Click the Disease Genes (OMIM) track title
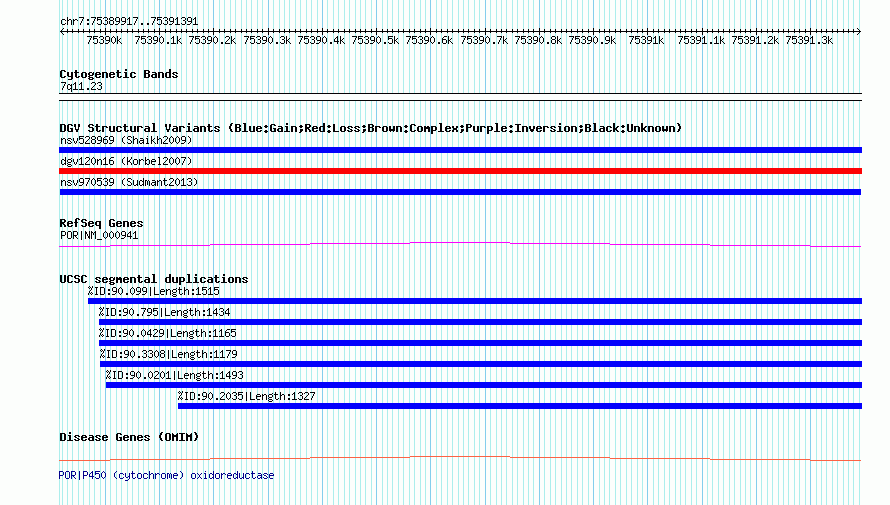 click(x=129, y=437)
